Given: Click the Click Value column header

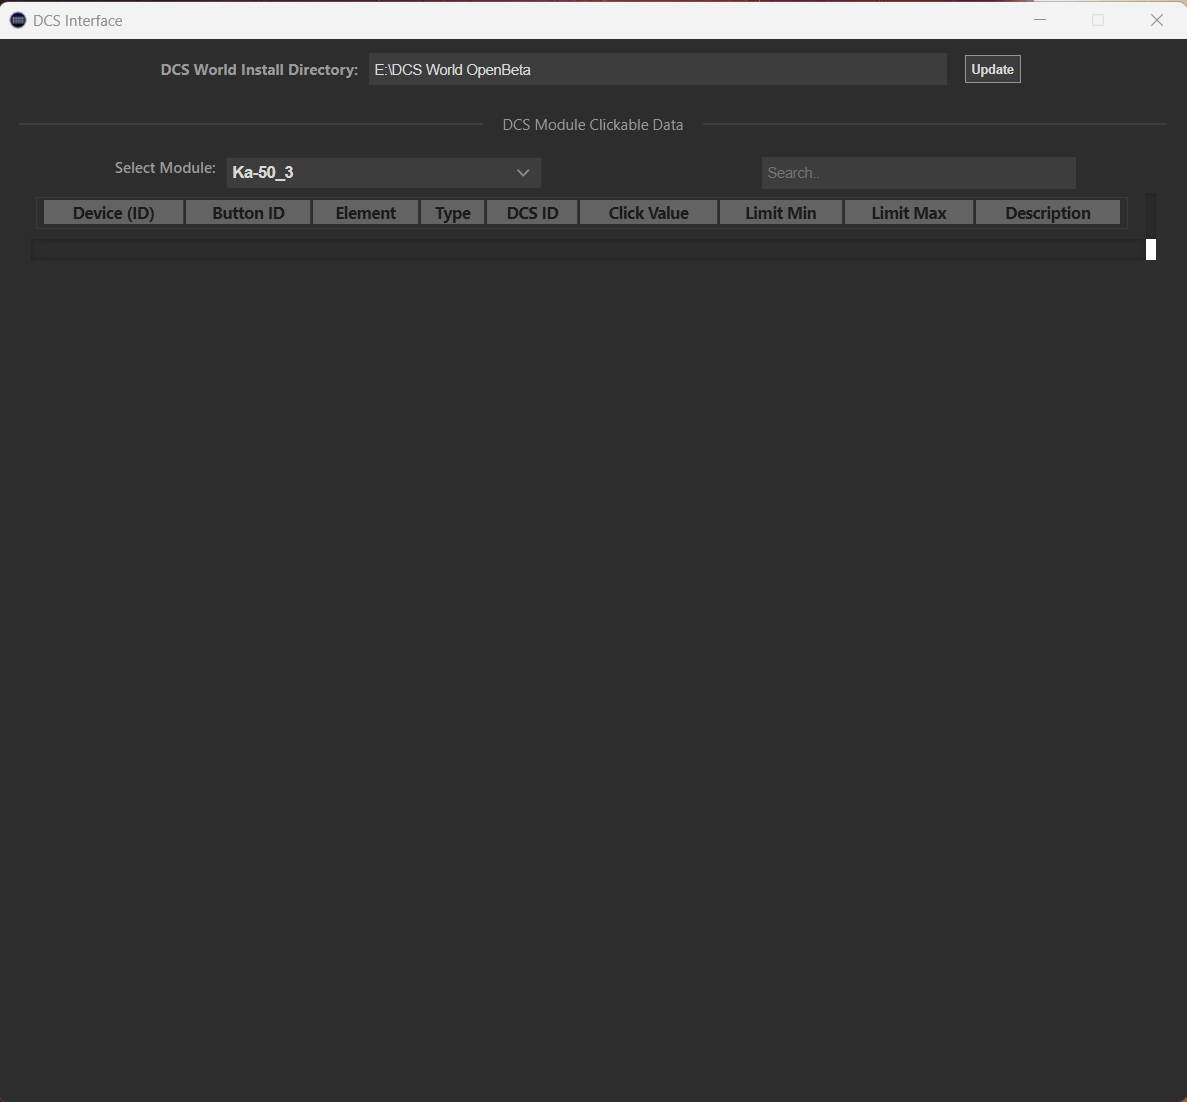Looking at the screenshot, I should (649, 213).
